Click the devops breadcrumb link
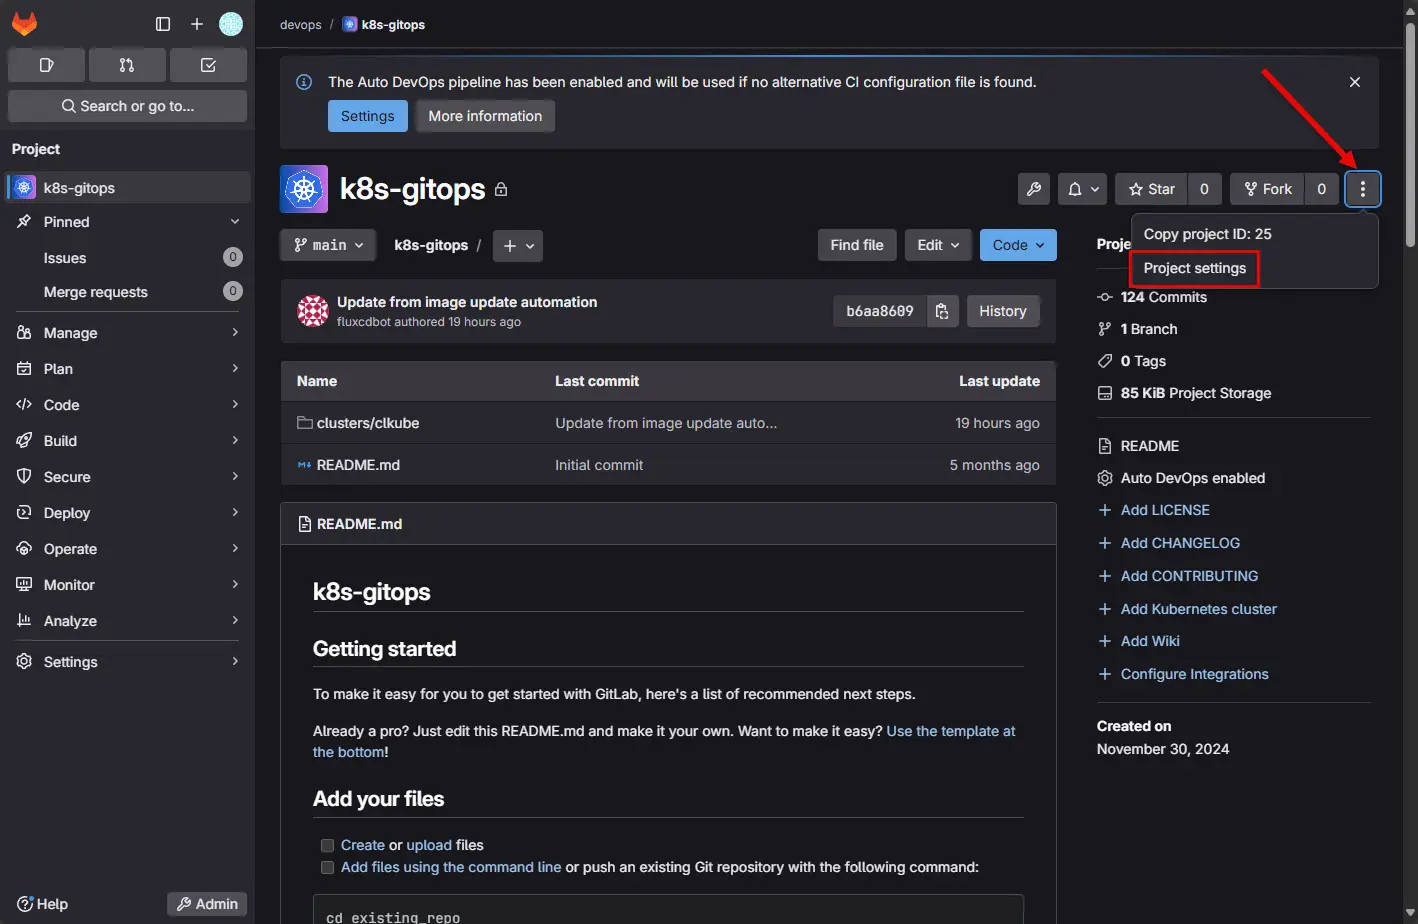1418x924 pixels. pos(301,24)
